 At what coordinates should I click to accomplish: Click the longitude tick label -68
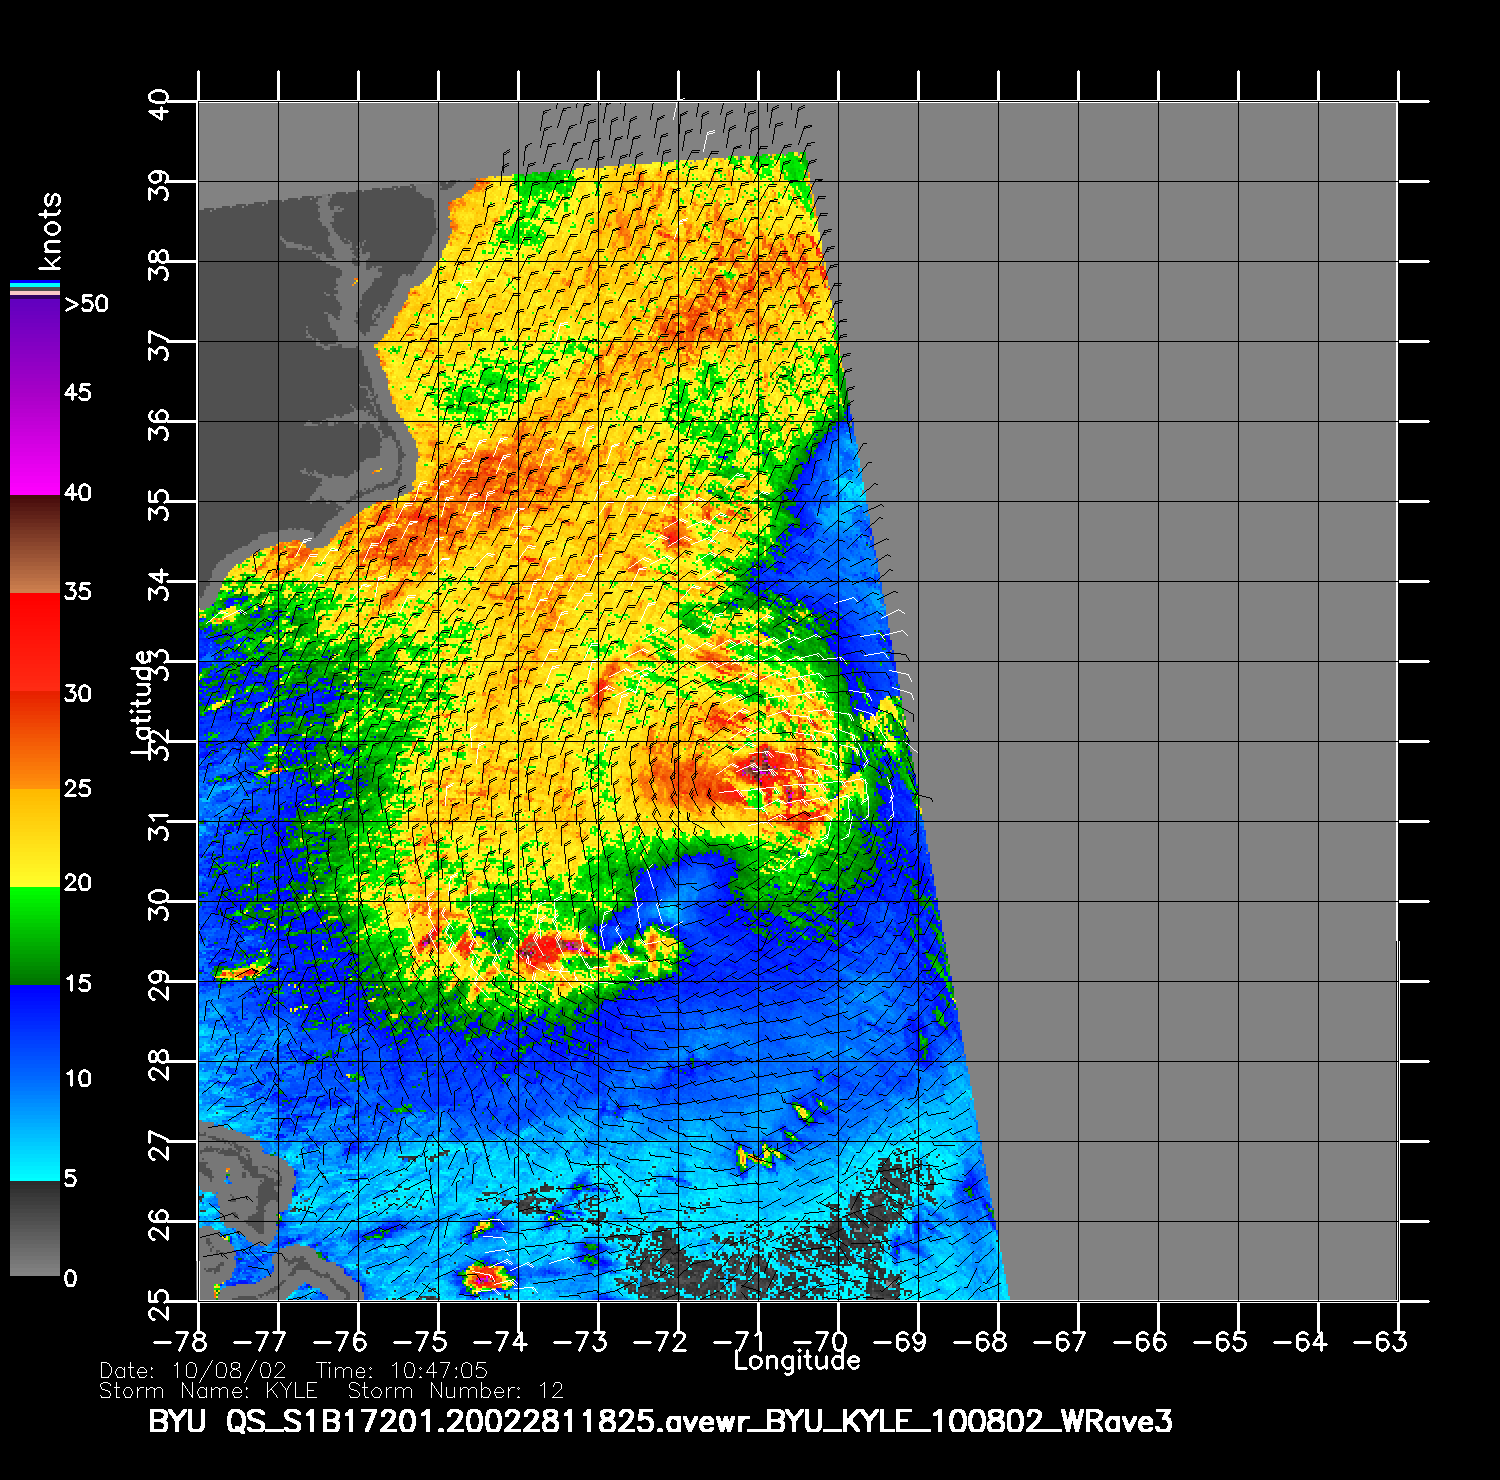pyautogui.click(x=981, y=1341)
